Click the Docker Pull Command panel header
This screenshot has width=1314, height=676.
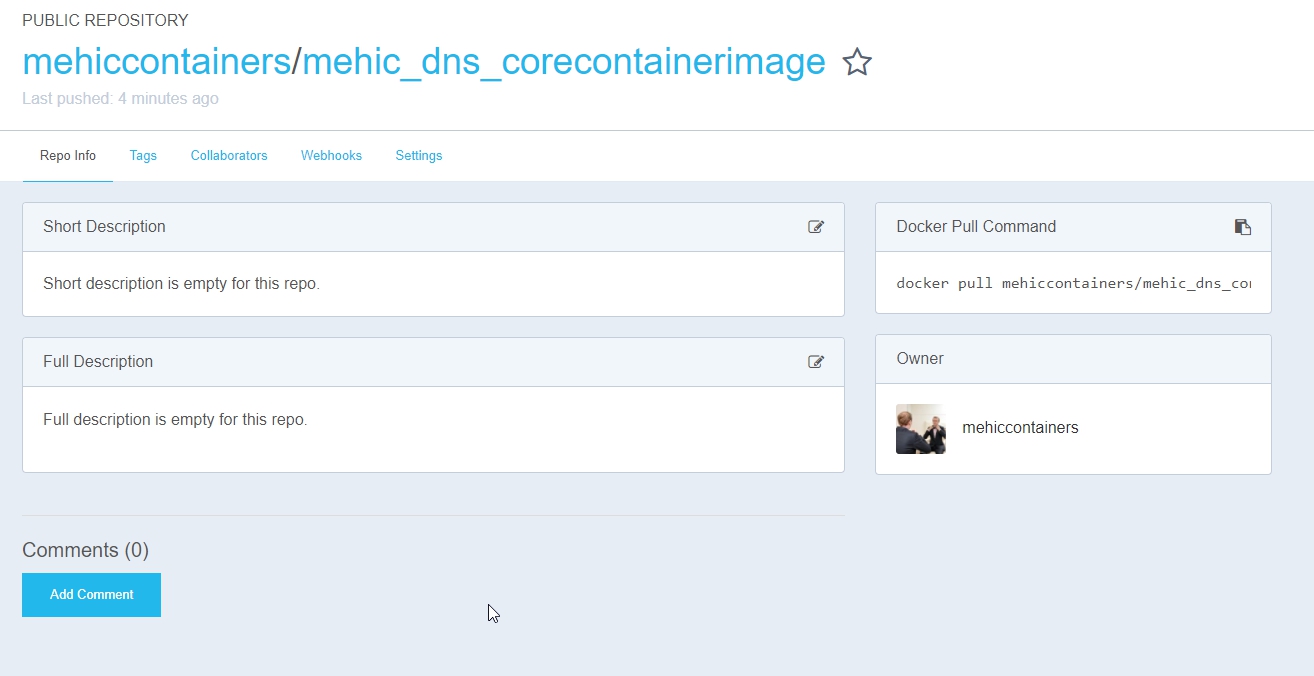click(976, 227)
